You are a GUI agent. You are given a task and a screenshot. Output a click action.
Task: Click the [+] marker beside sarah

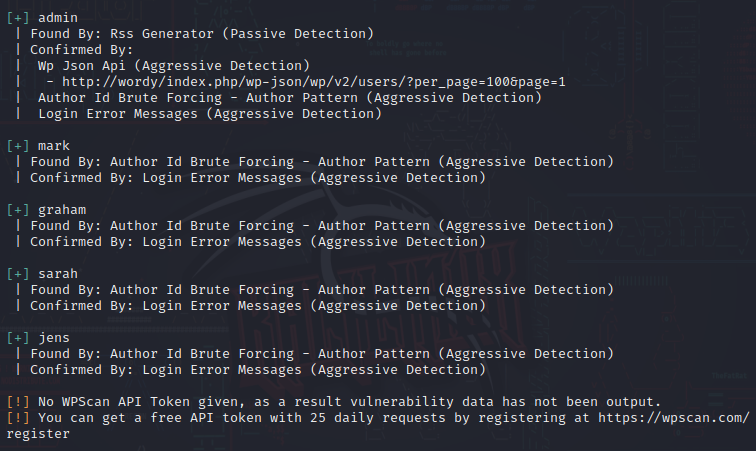coord(18,274)
